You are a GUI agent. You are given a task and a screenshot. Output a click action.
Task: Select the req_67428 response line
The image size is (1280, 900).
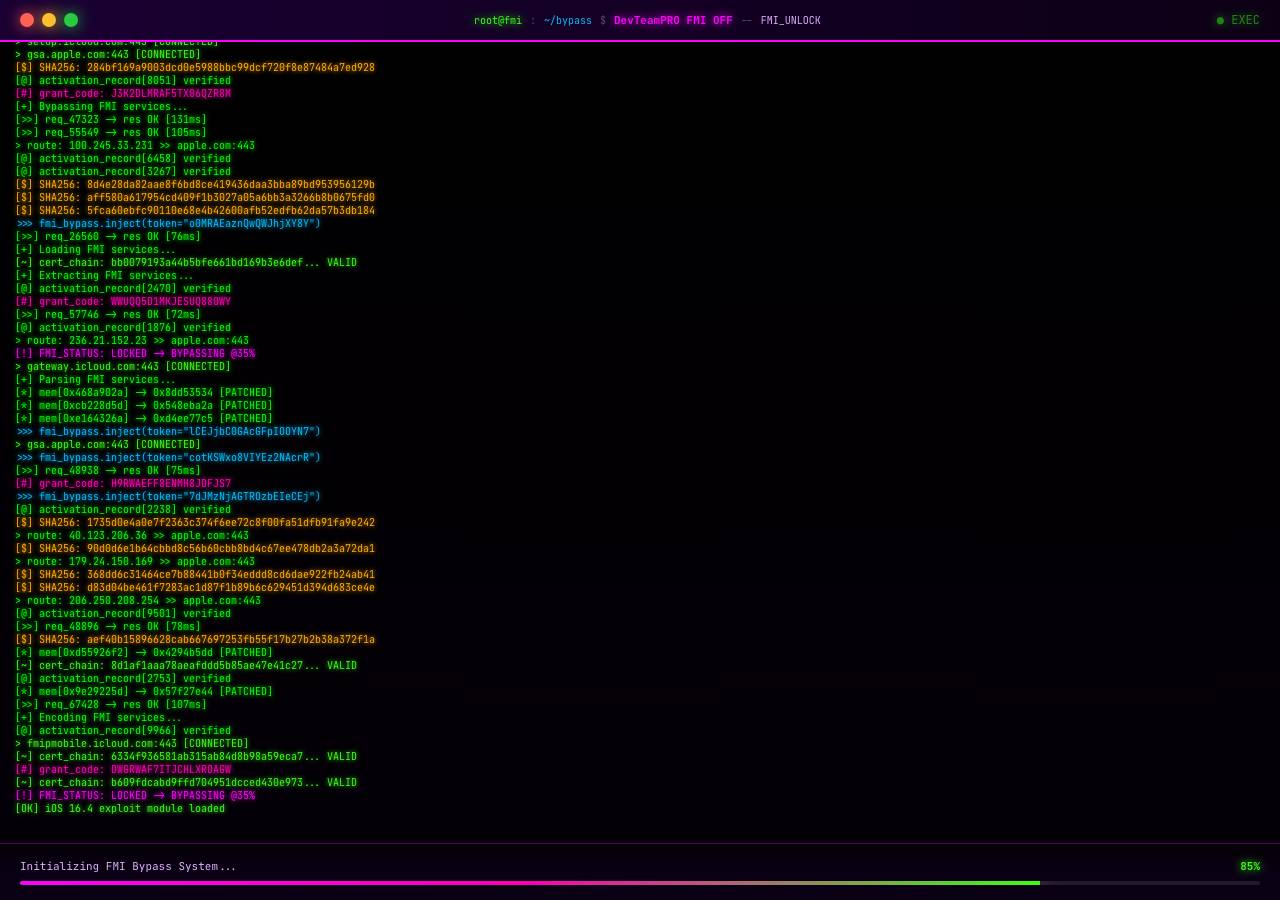click(111, 705)
